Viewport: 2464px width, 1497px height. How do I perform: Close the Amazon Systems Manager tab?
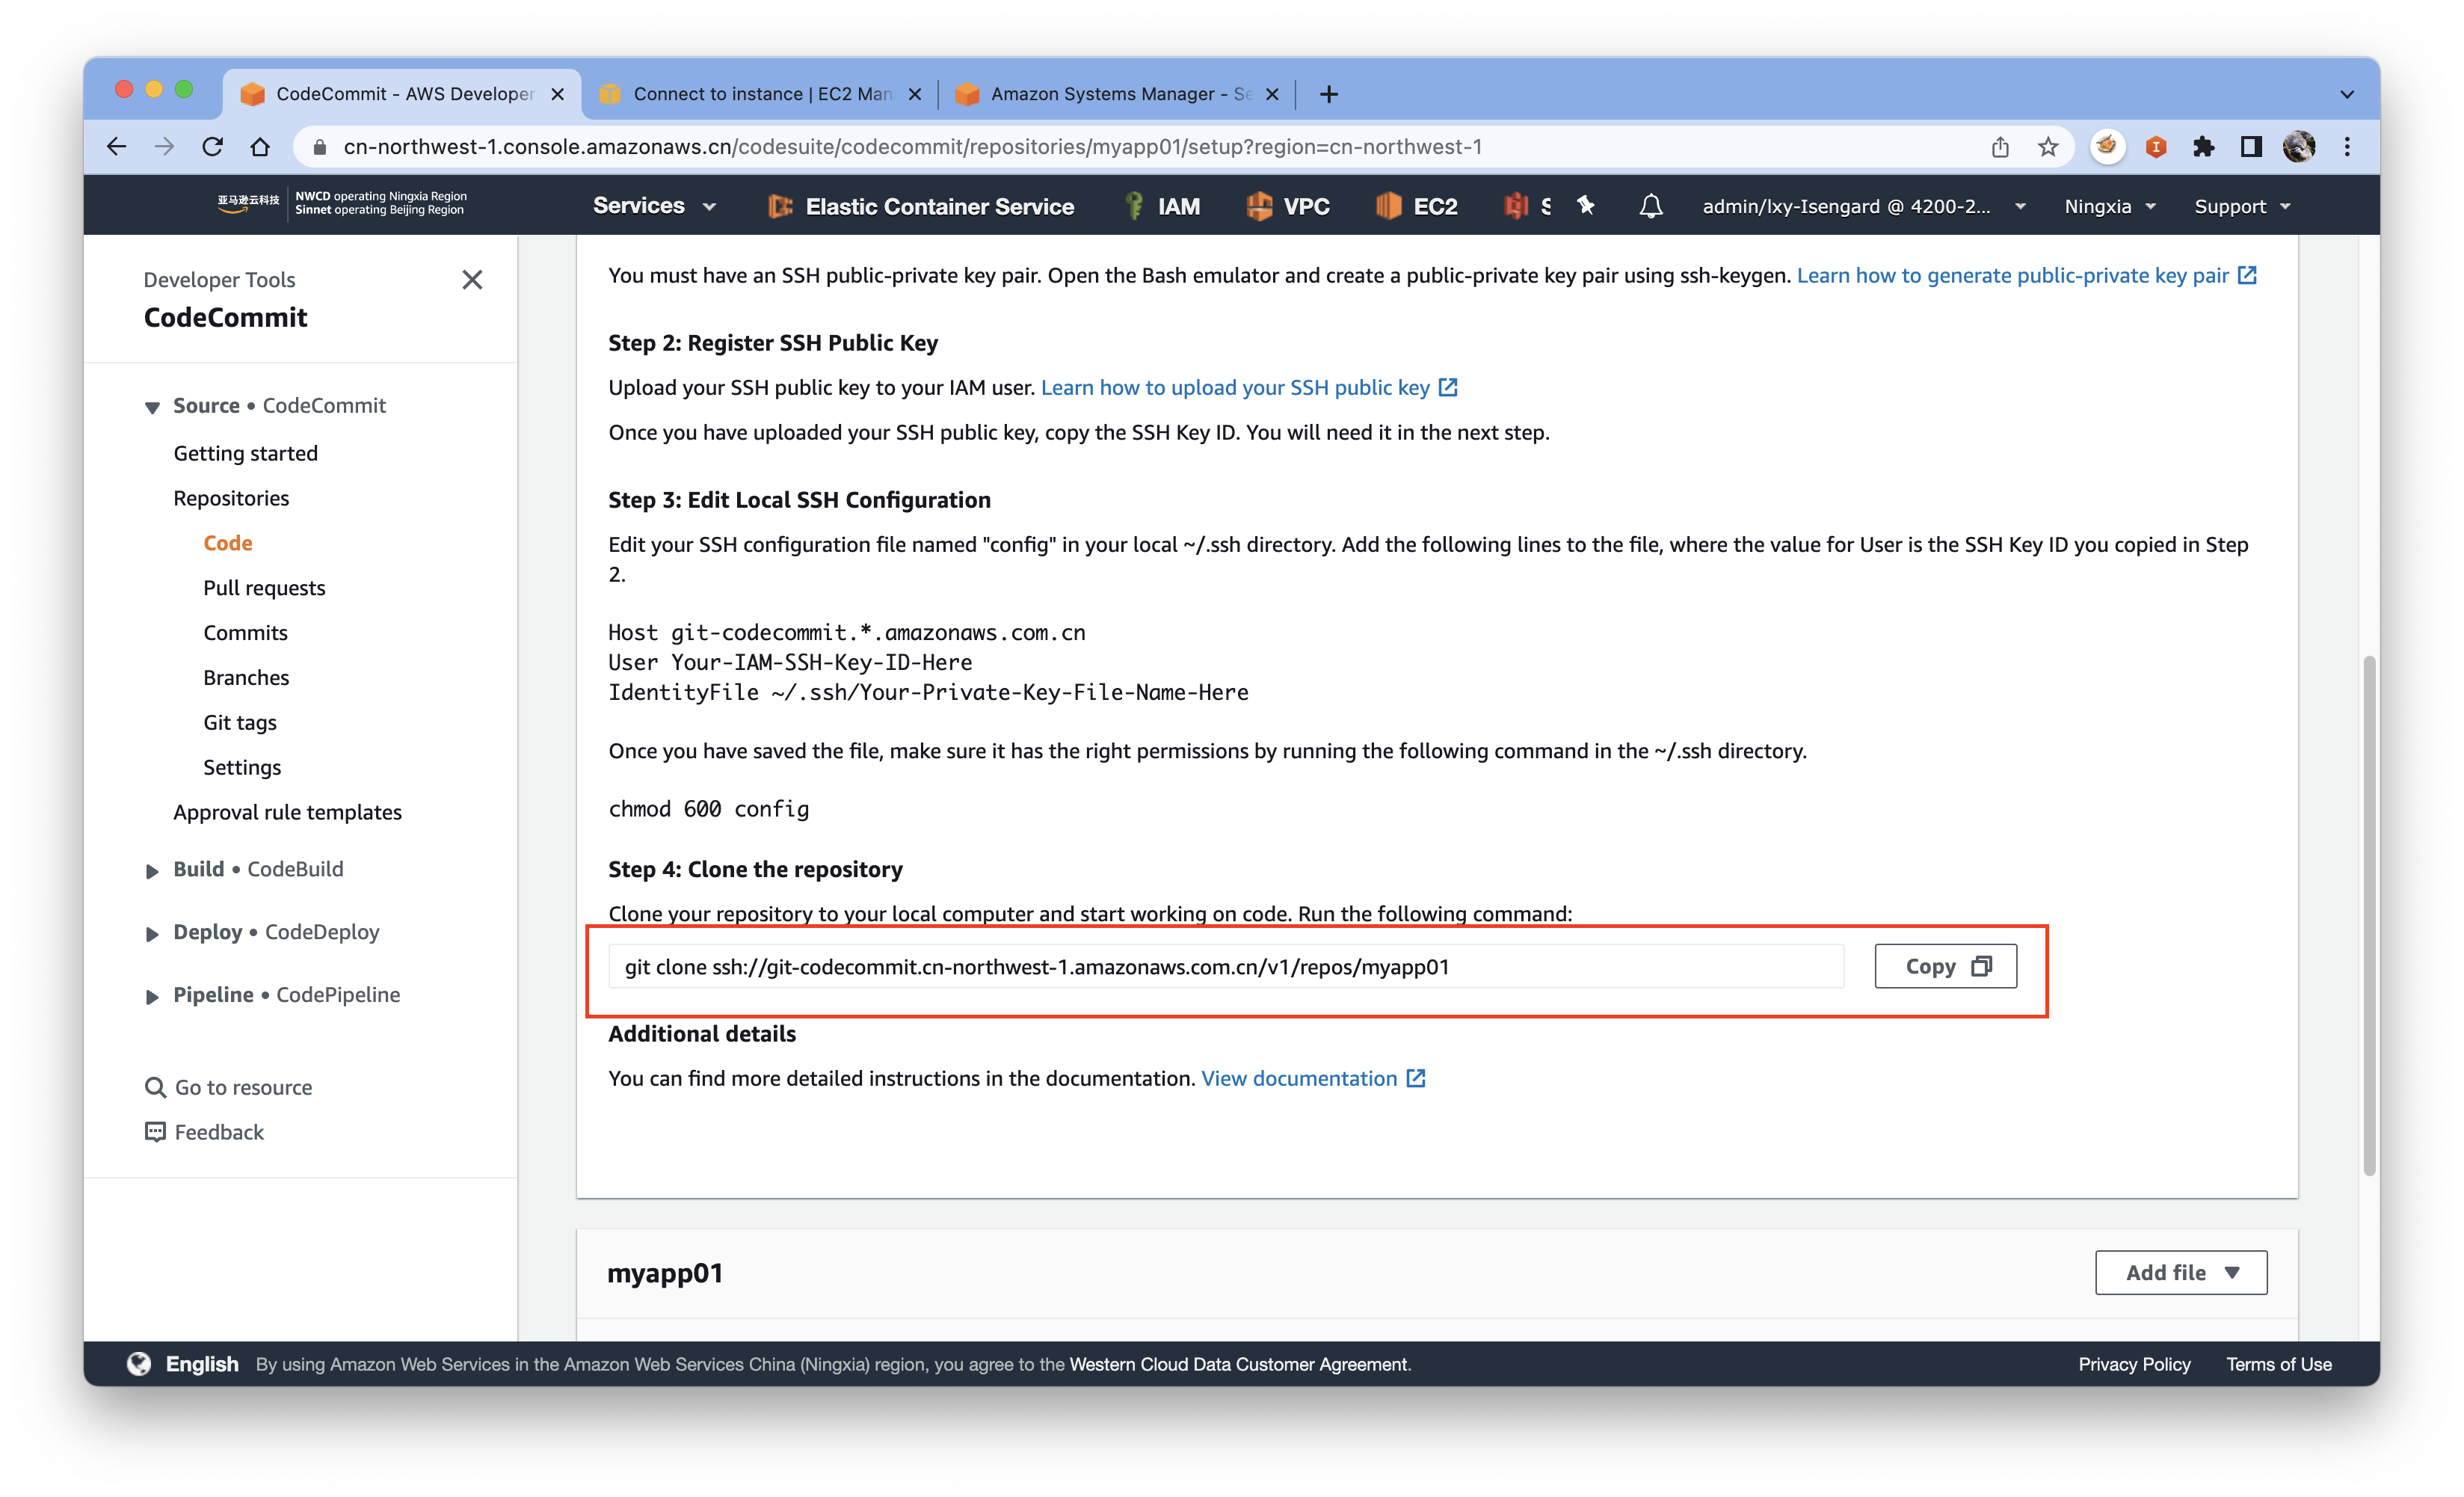tap(1272, 94)
